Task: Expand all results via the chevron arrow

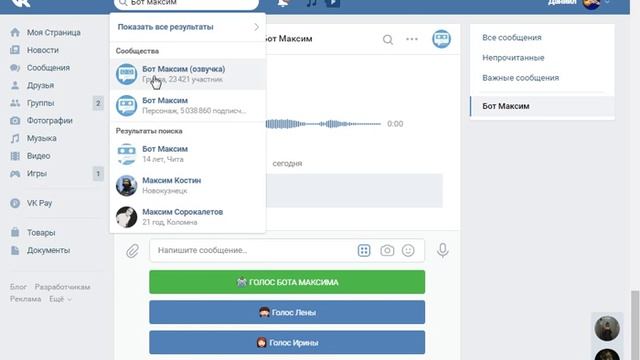Action: 256,27
